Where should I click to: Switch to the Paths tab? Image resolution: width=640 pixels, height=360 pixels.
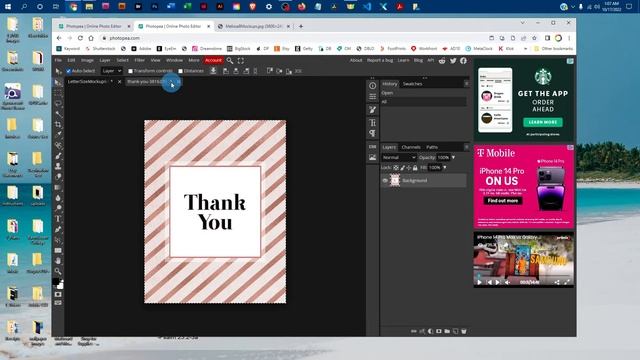(432, 147)
